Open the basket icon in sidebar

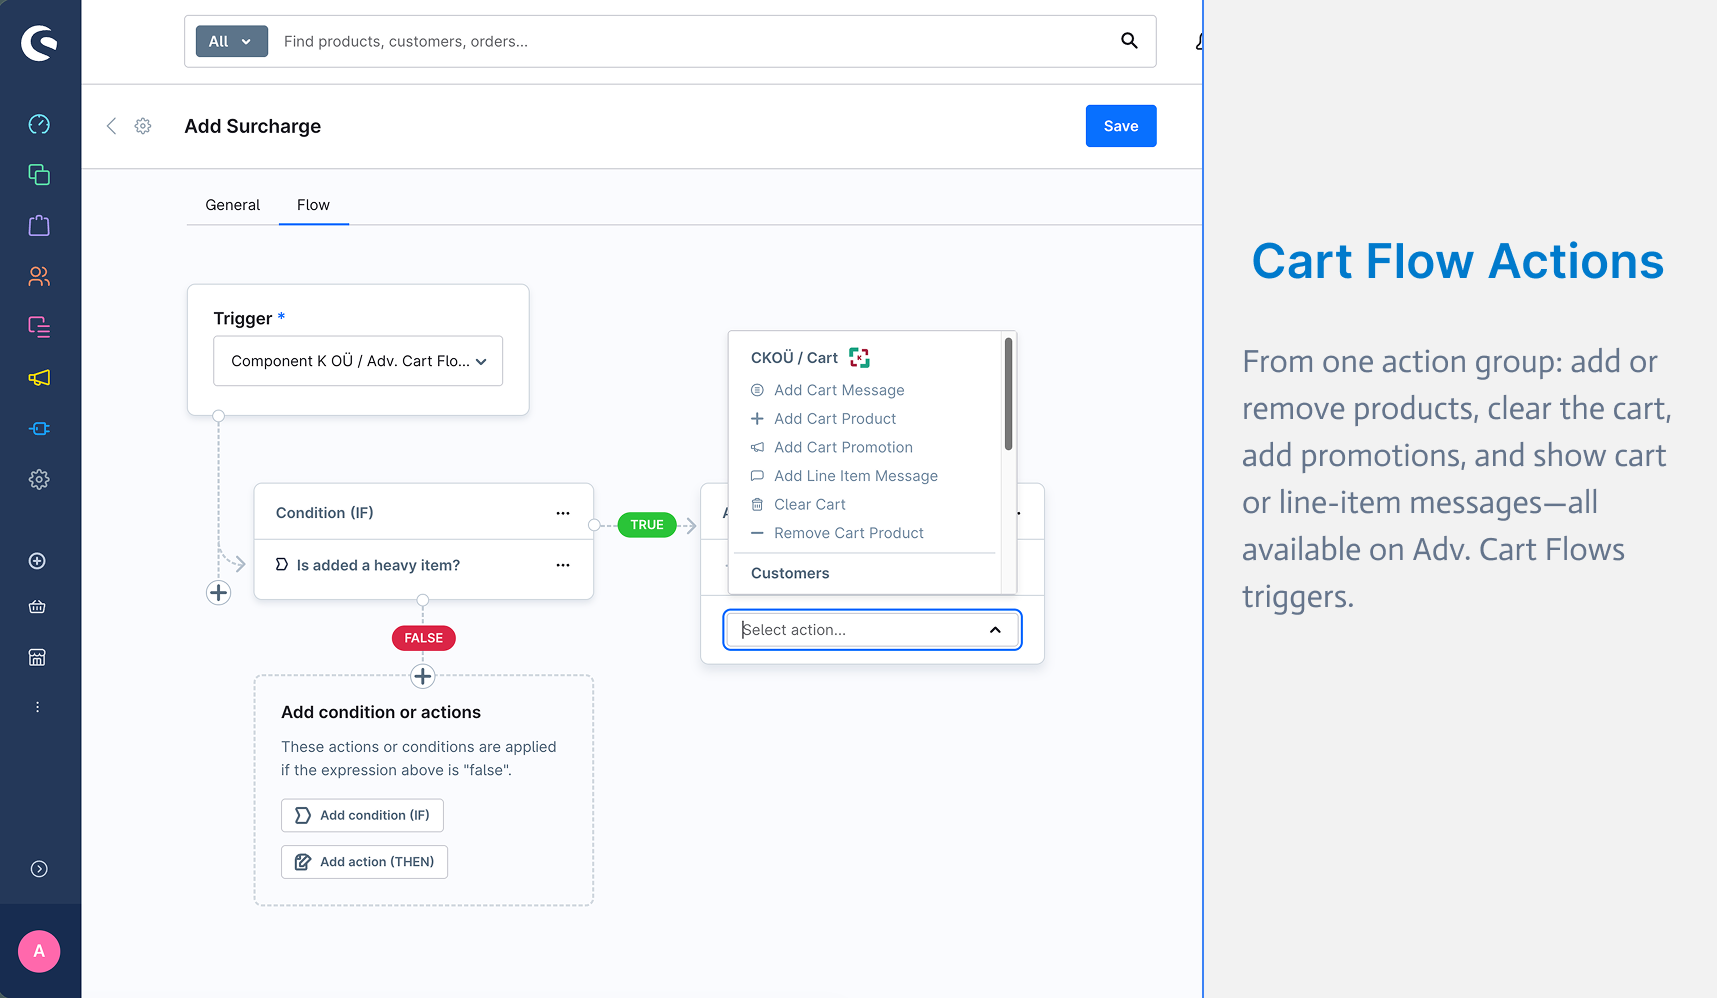(37, 607)
